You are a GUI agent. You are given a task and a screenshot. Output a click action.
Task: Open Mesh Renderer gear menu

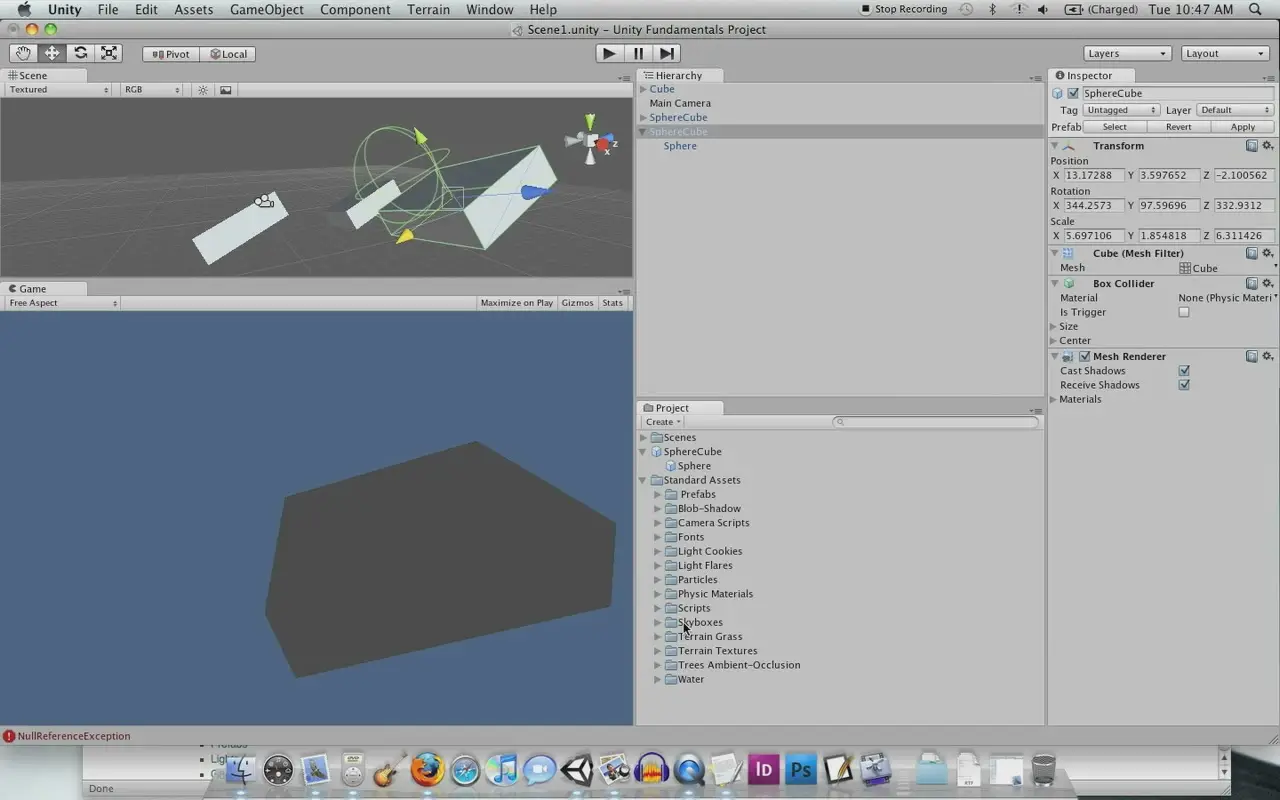(x=1267, y=357)
